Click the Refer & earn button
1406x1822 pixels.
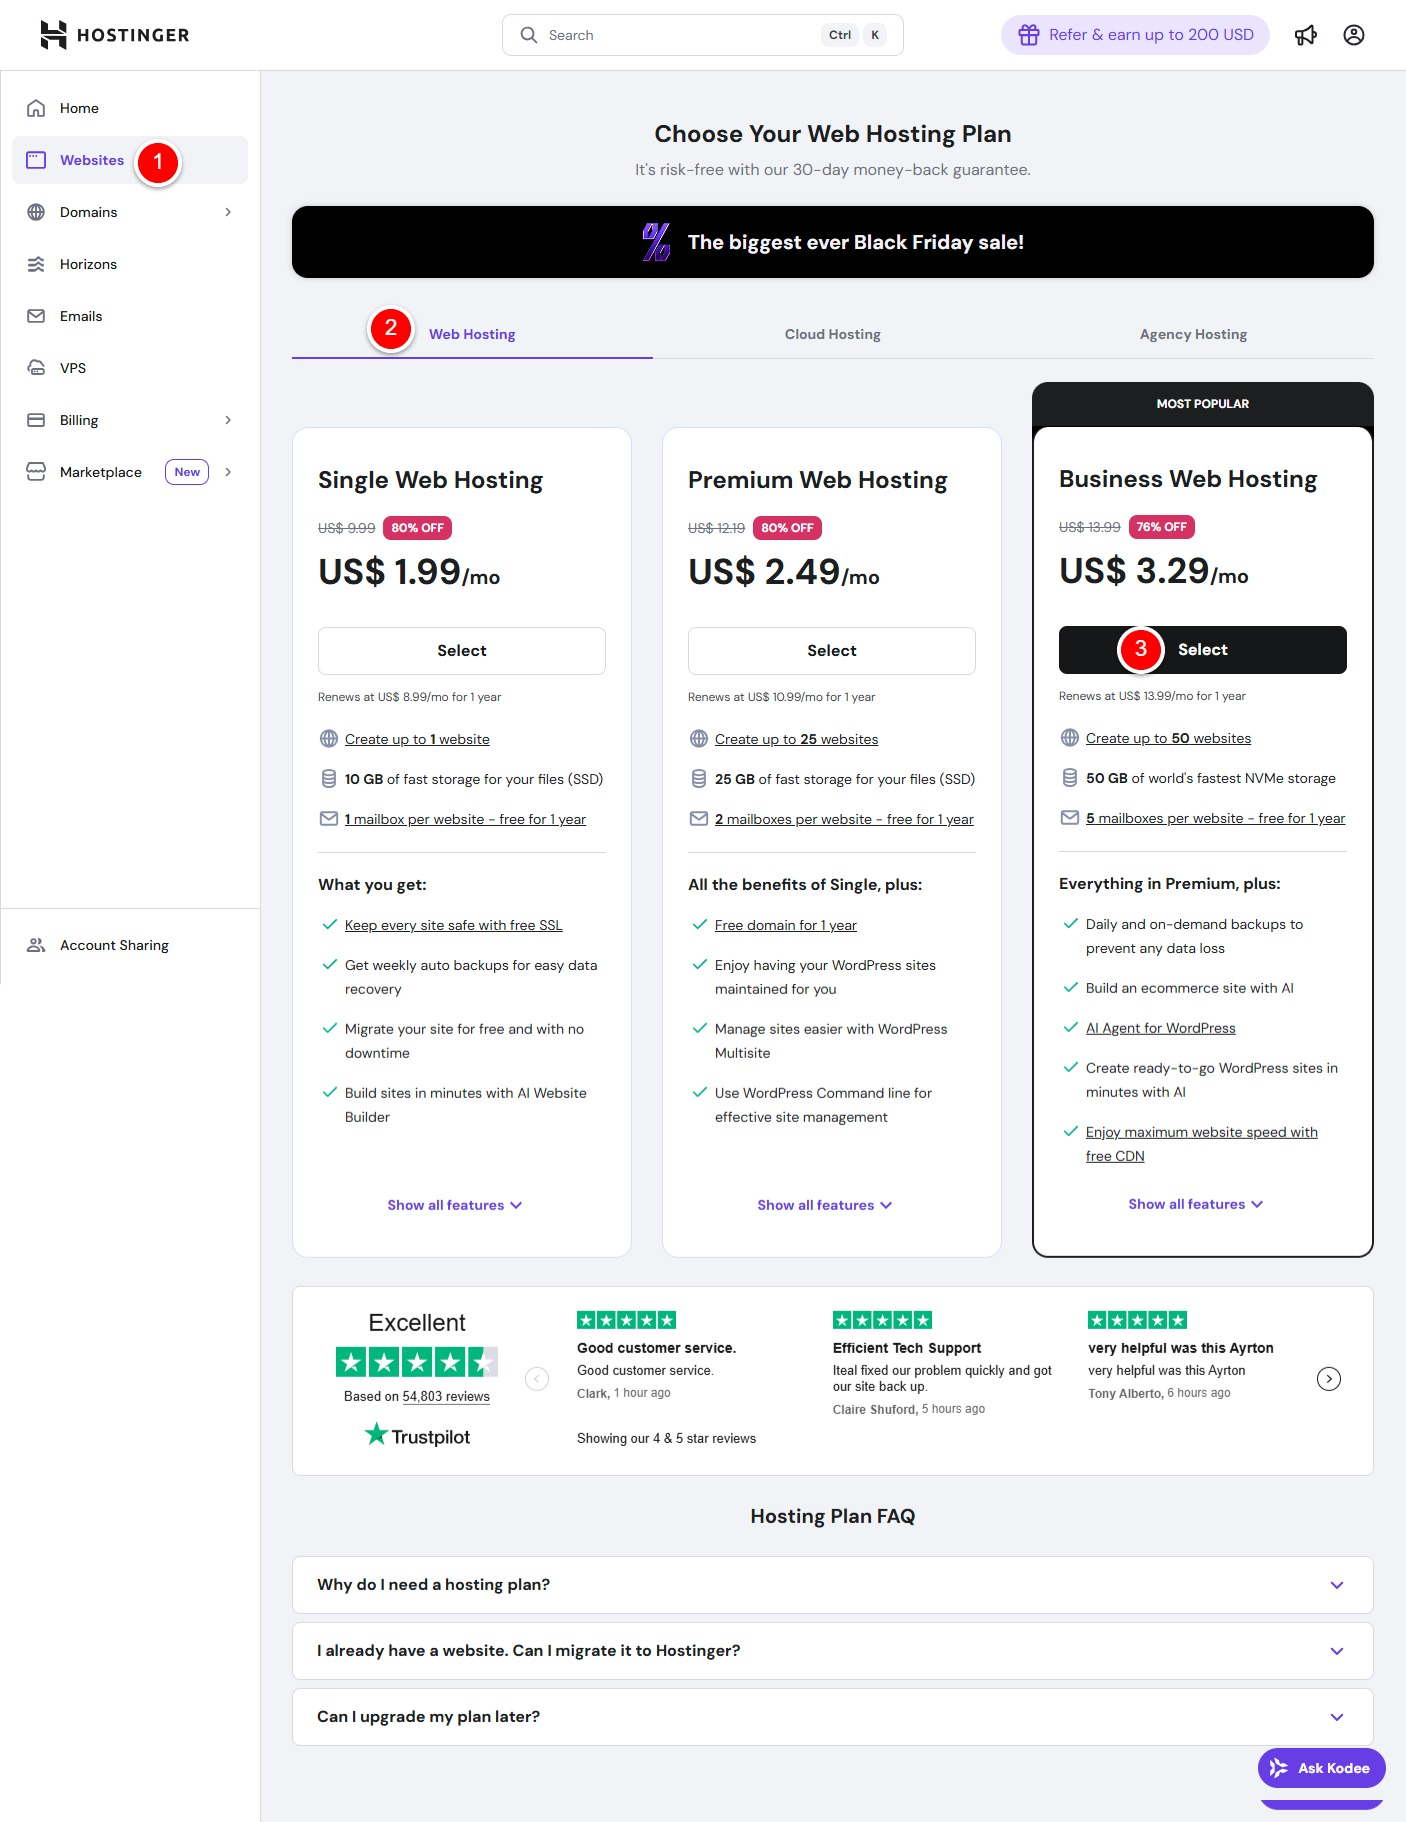(1135, 35)
